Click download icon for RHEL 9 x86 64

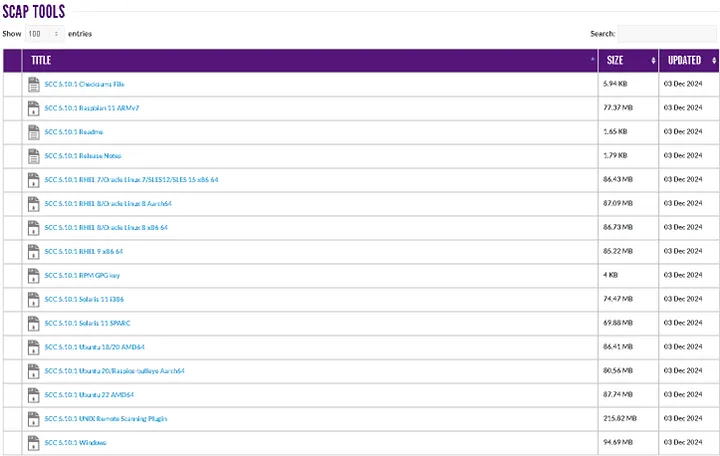34,252
